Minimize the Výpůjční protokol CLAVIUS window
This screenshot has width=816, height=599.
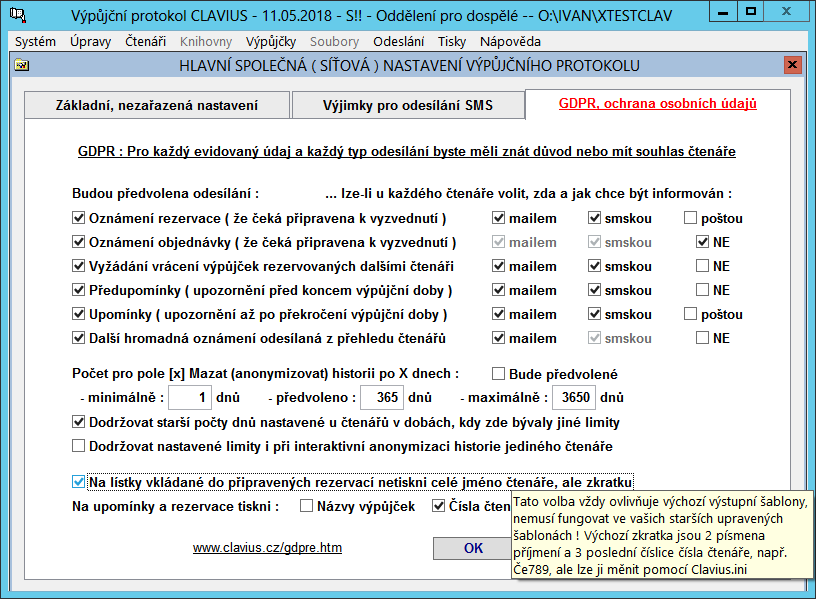723,13
